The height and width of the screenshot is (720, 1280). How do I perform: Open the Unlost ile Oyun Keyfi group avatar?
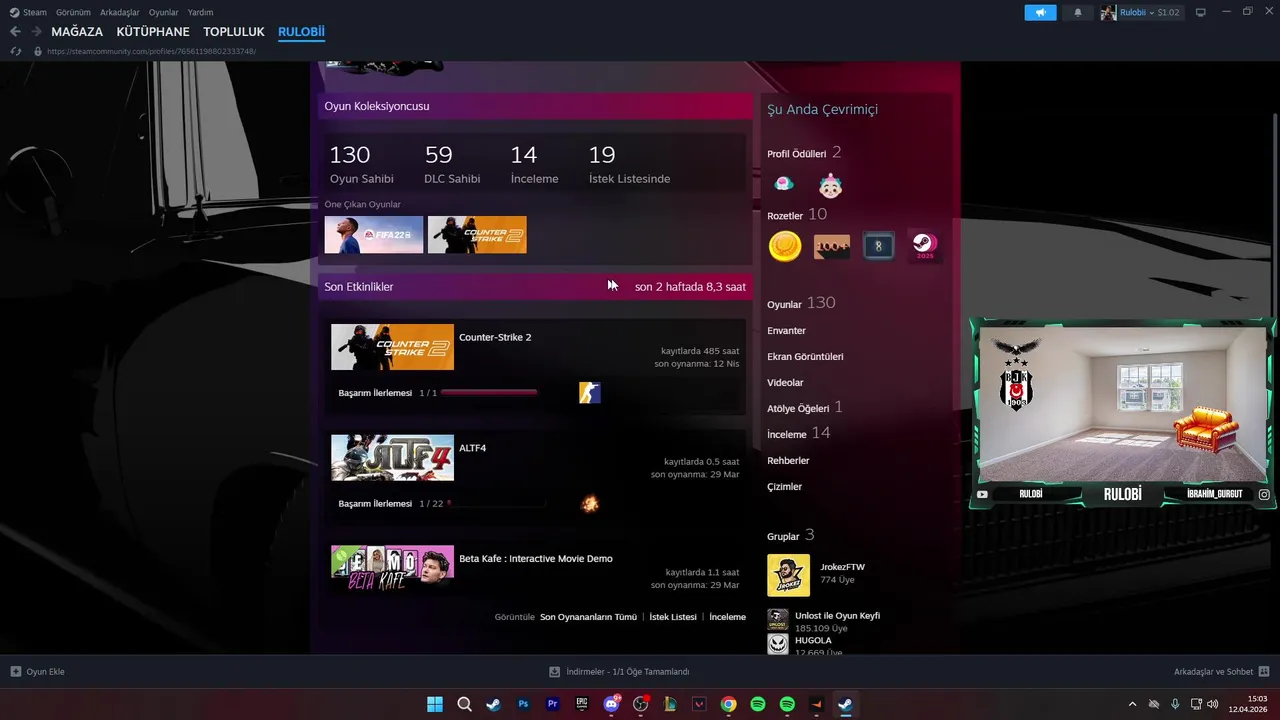click(x=778, y=620)
